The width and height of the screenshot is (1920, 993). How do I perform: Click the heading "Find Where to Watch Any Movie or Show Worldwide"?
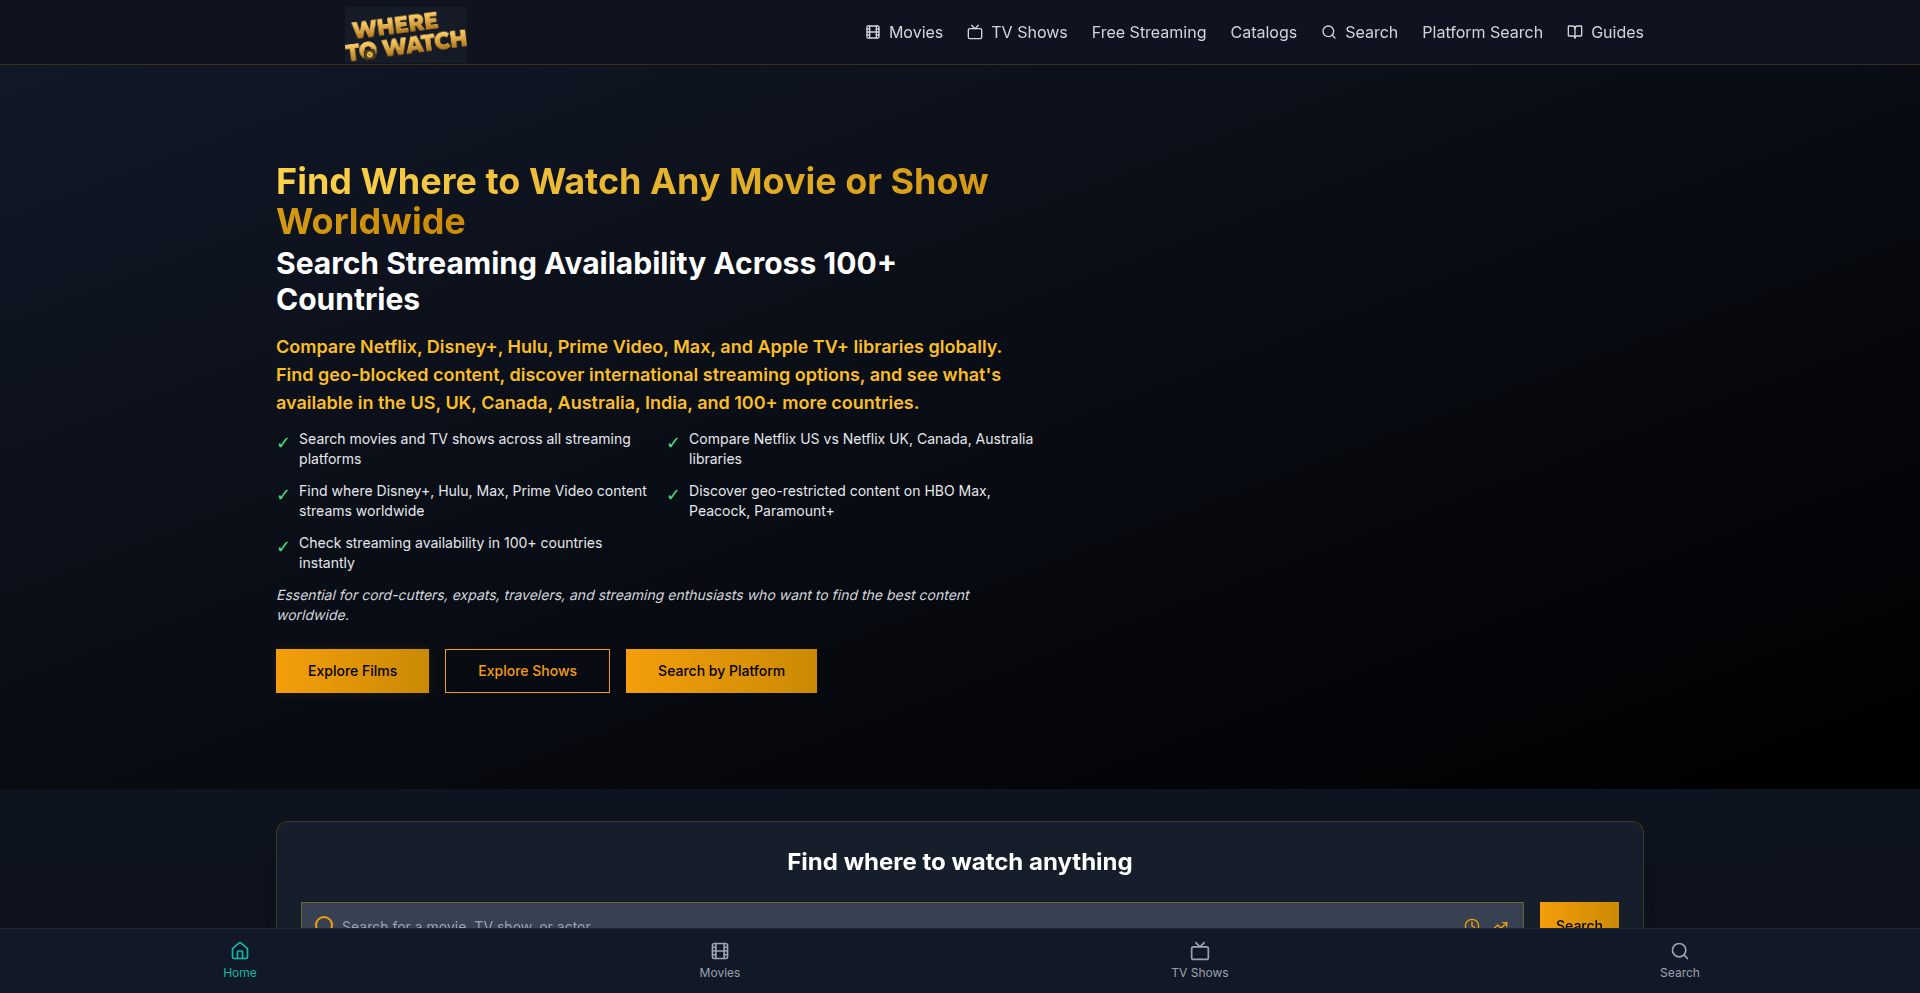(x=632, y=201)
